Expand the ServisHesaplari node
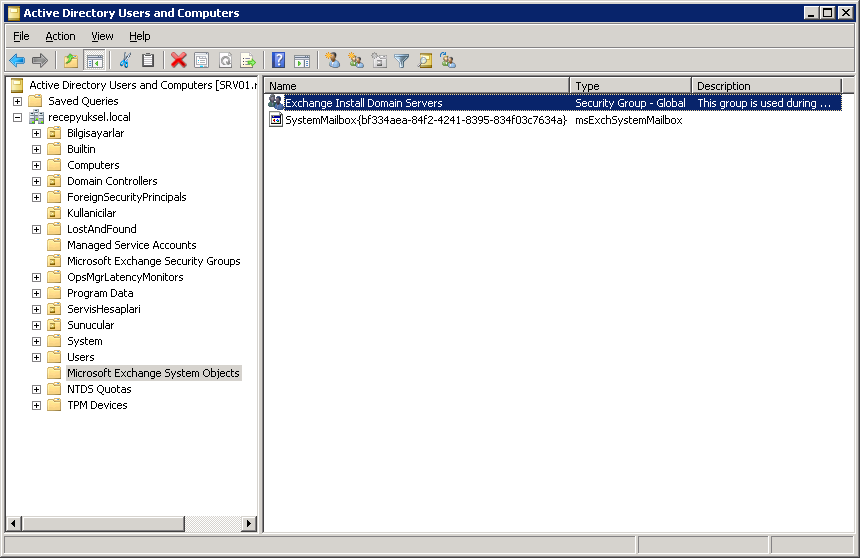The image size is (860, 558). pos(36,309)
